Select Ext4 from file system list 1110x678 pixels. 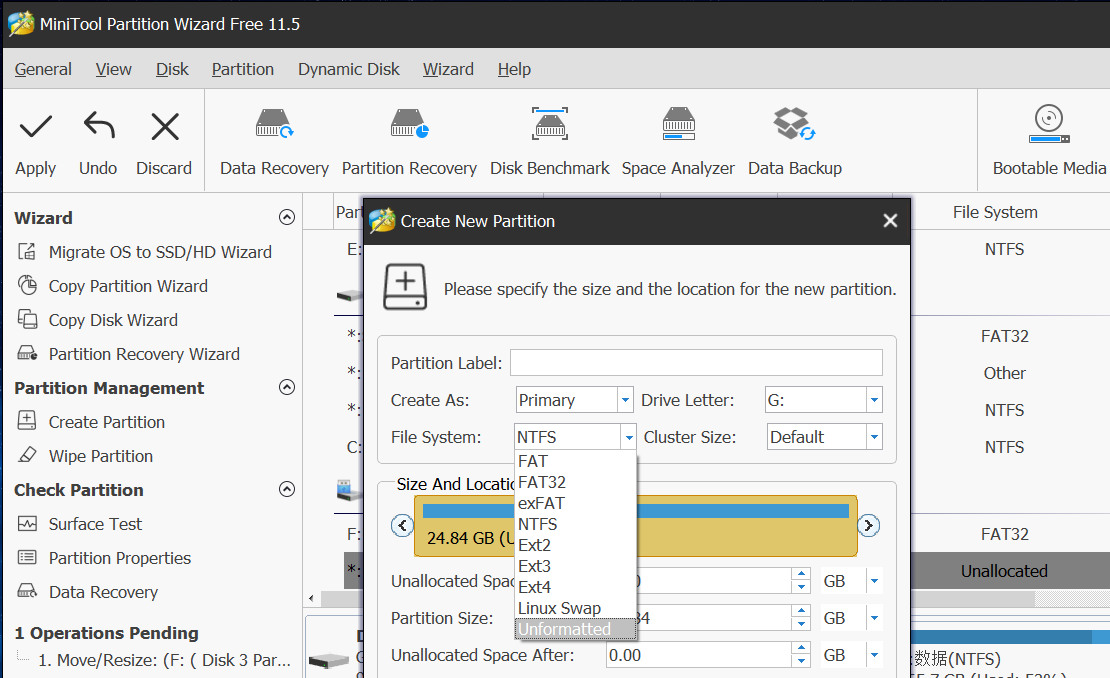click(535, 587)
